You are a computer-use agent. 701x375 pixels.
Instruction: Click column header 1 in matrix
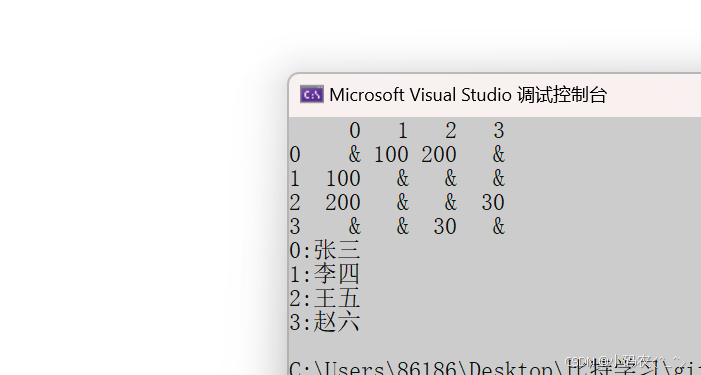tap(403, 131)
